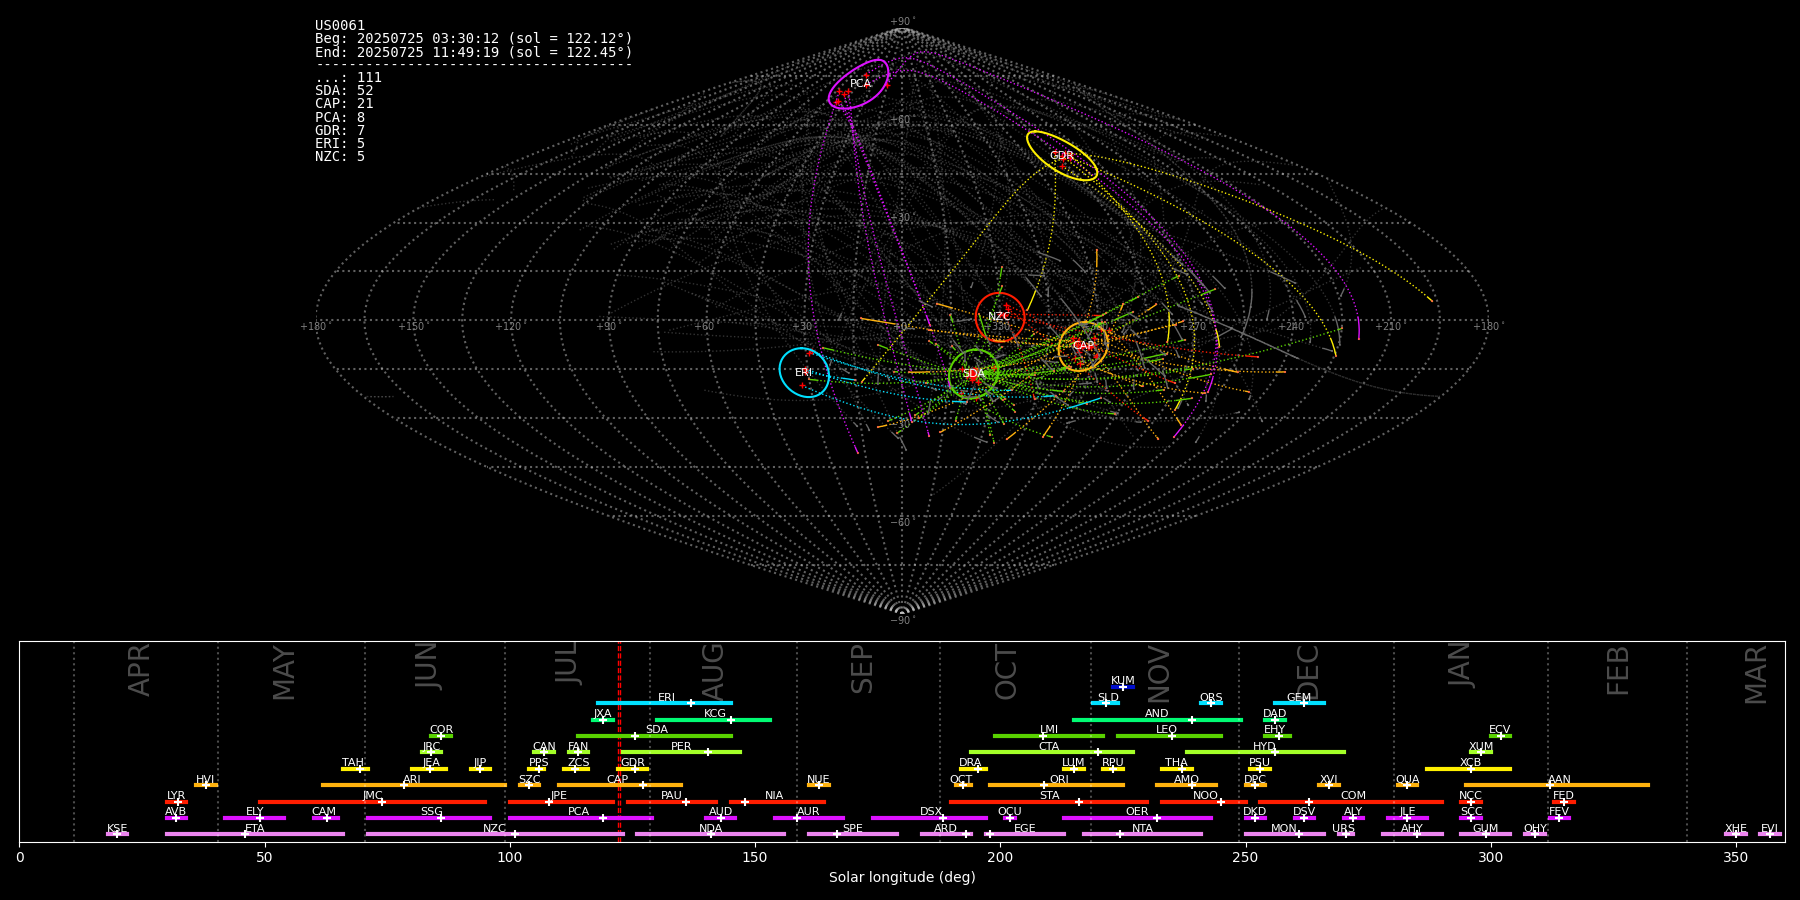Image resolution: width=1800 pixels, height=900 pixels.
Task: Click the ERI label inside cyan circle
Action: coord(803,373)
